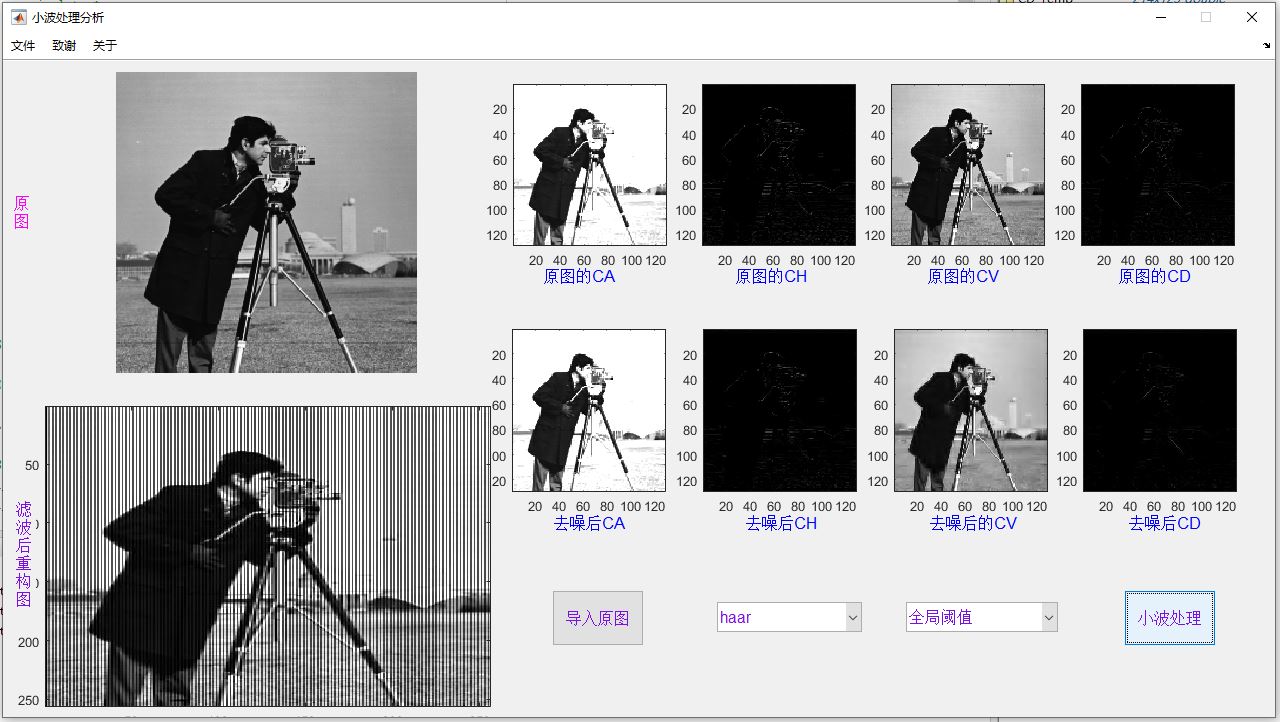This screenshot has height=722, width=1280.
Task: Click the 原图 side label
Action: point(22,212)
